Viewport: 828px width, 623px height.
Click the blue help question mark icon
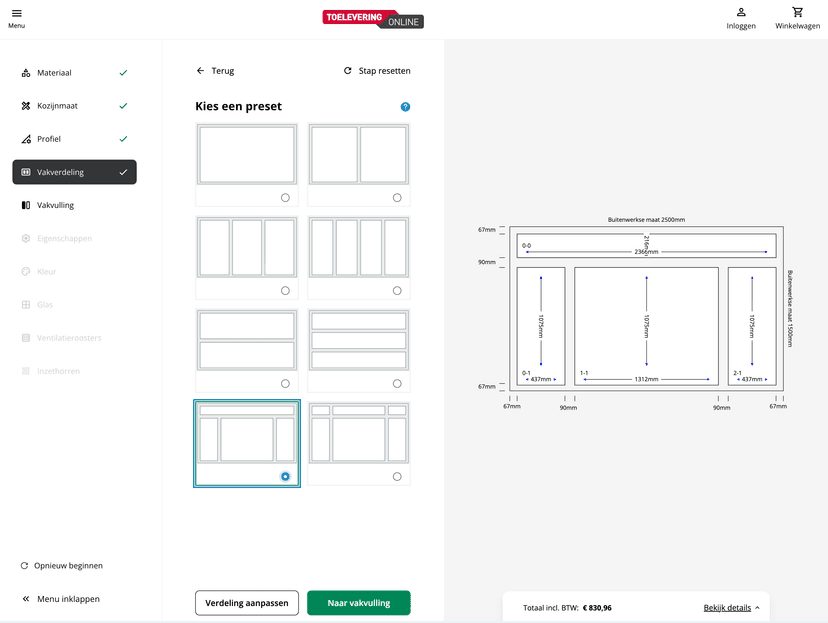pos(405,107)
